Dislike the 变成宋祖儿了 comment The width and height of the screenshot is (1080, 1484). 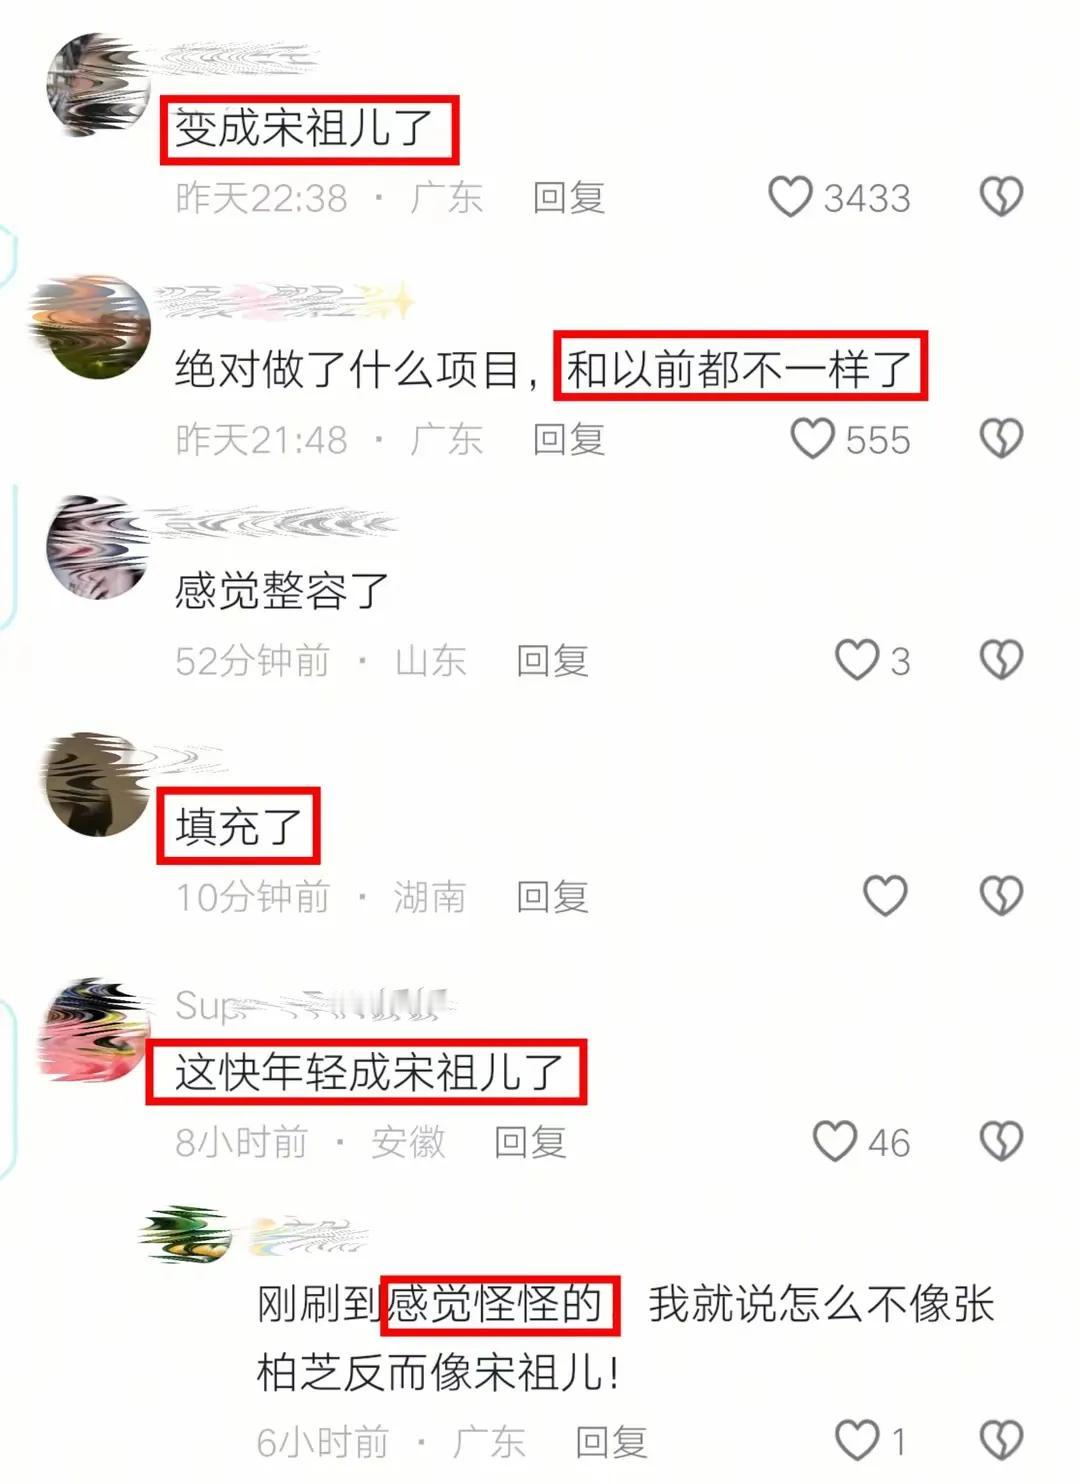tap(1001, 197)
